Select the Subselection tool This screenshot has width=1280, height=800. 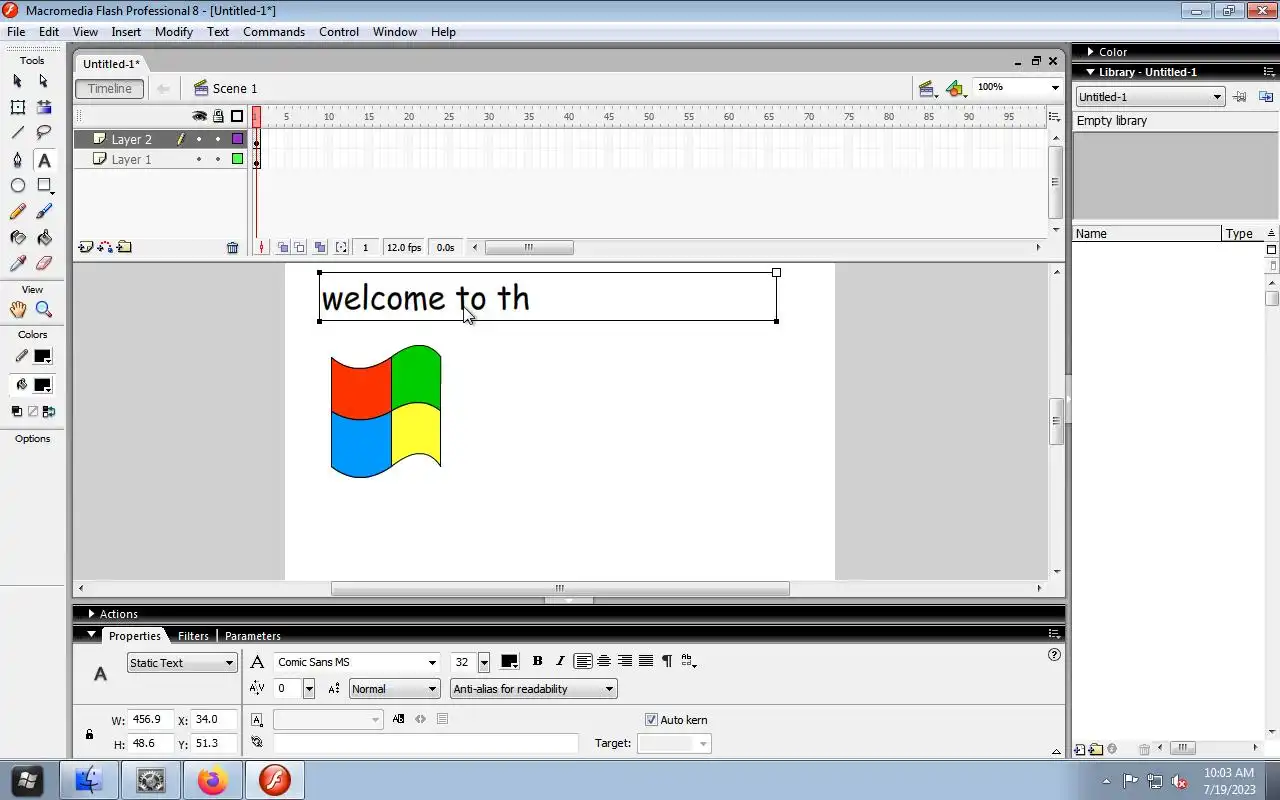point(43,81)
